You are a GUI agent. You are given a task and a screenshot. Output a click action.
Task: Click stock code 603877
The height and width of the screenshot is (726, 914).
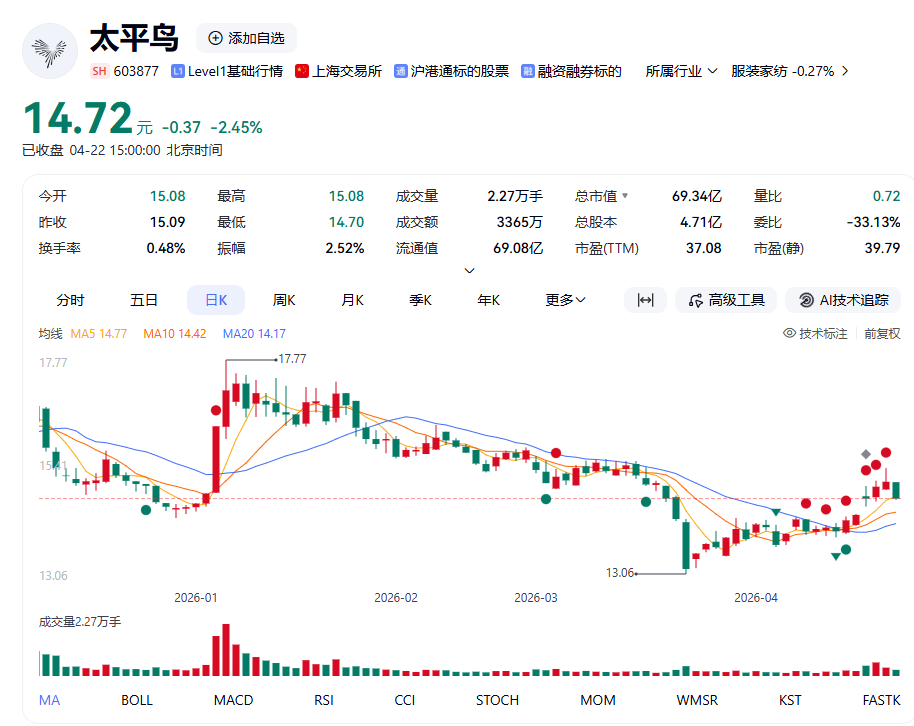click(x=136, y=71)
